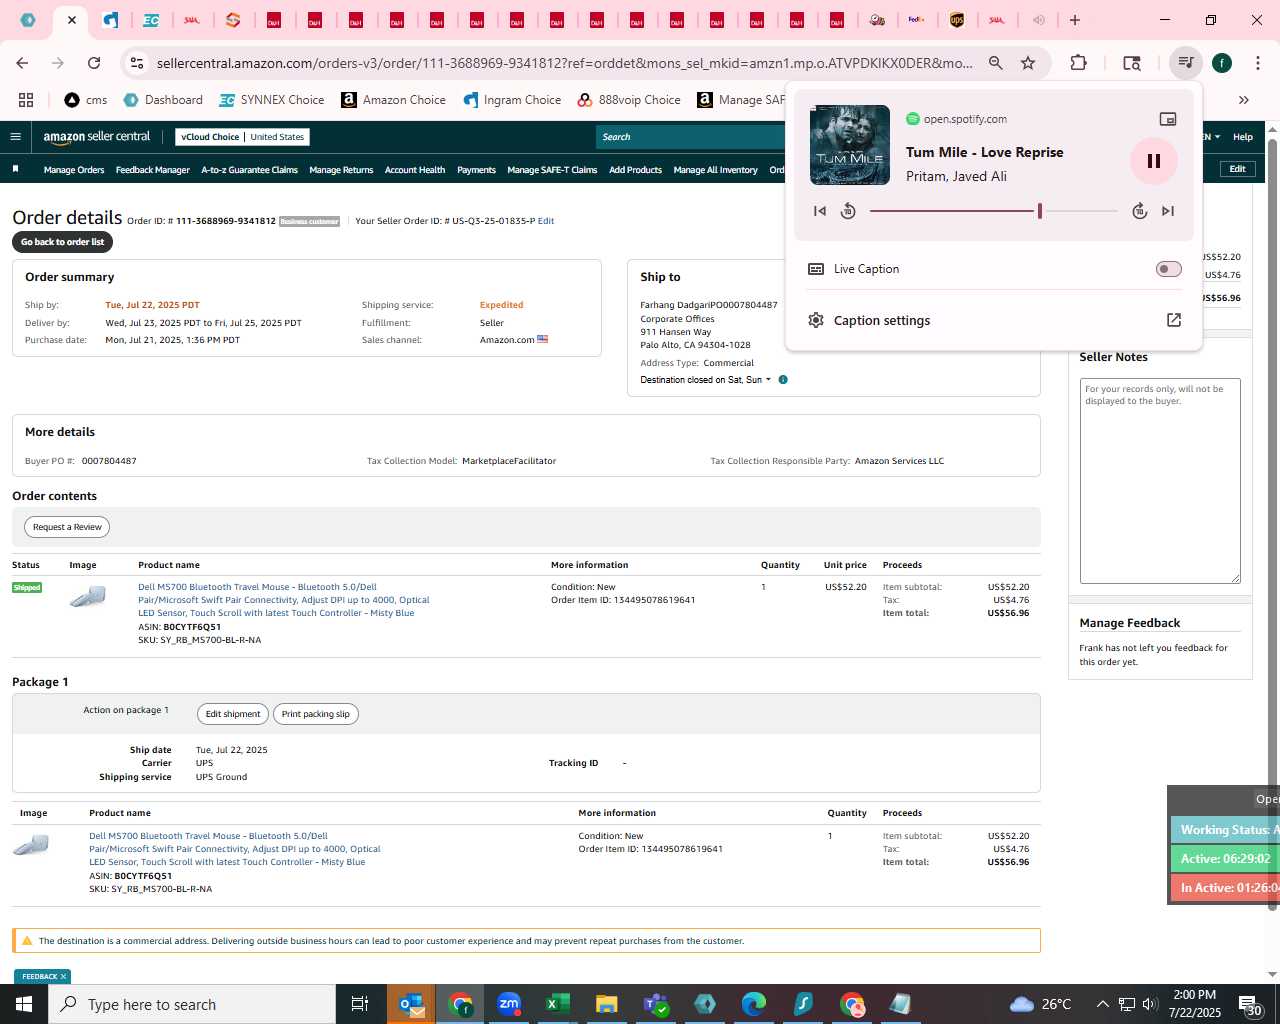Forward 10 seconds in media control
This screenshot has height=1024, width=1280.
(1139, 211)
